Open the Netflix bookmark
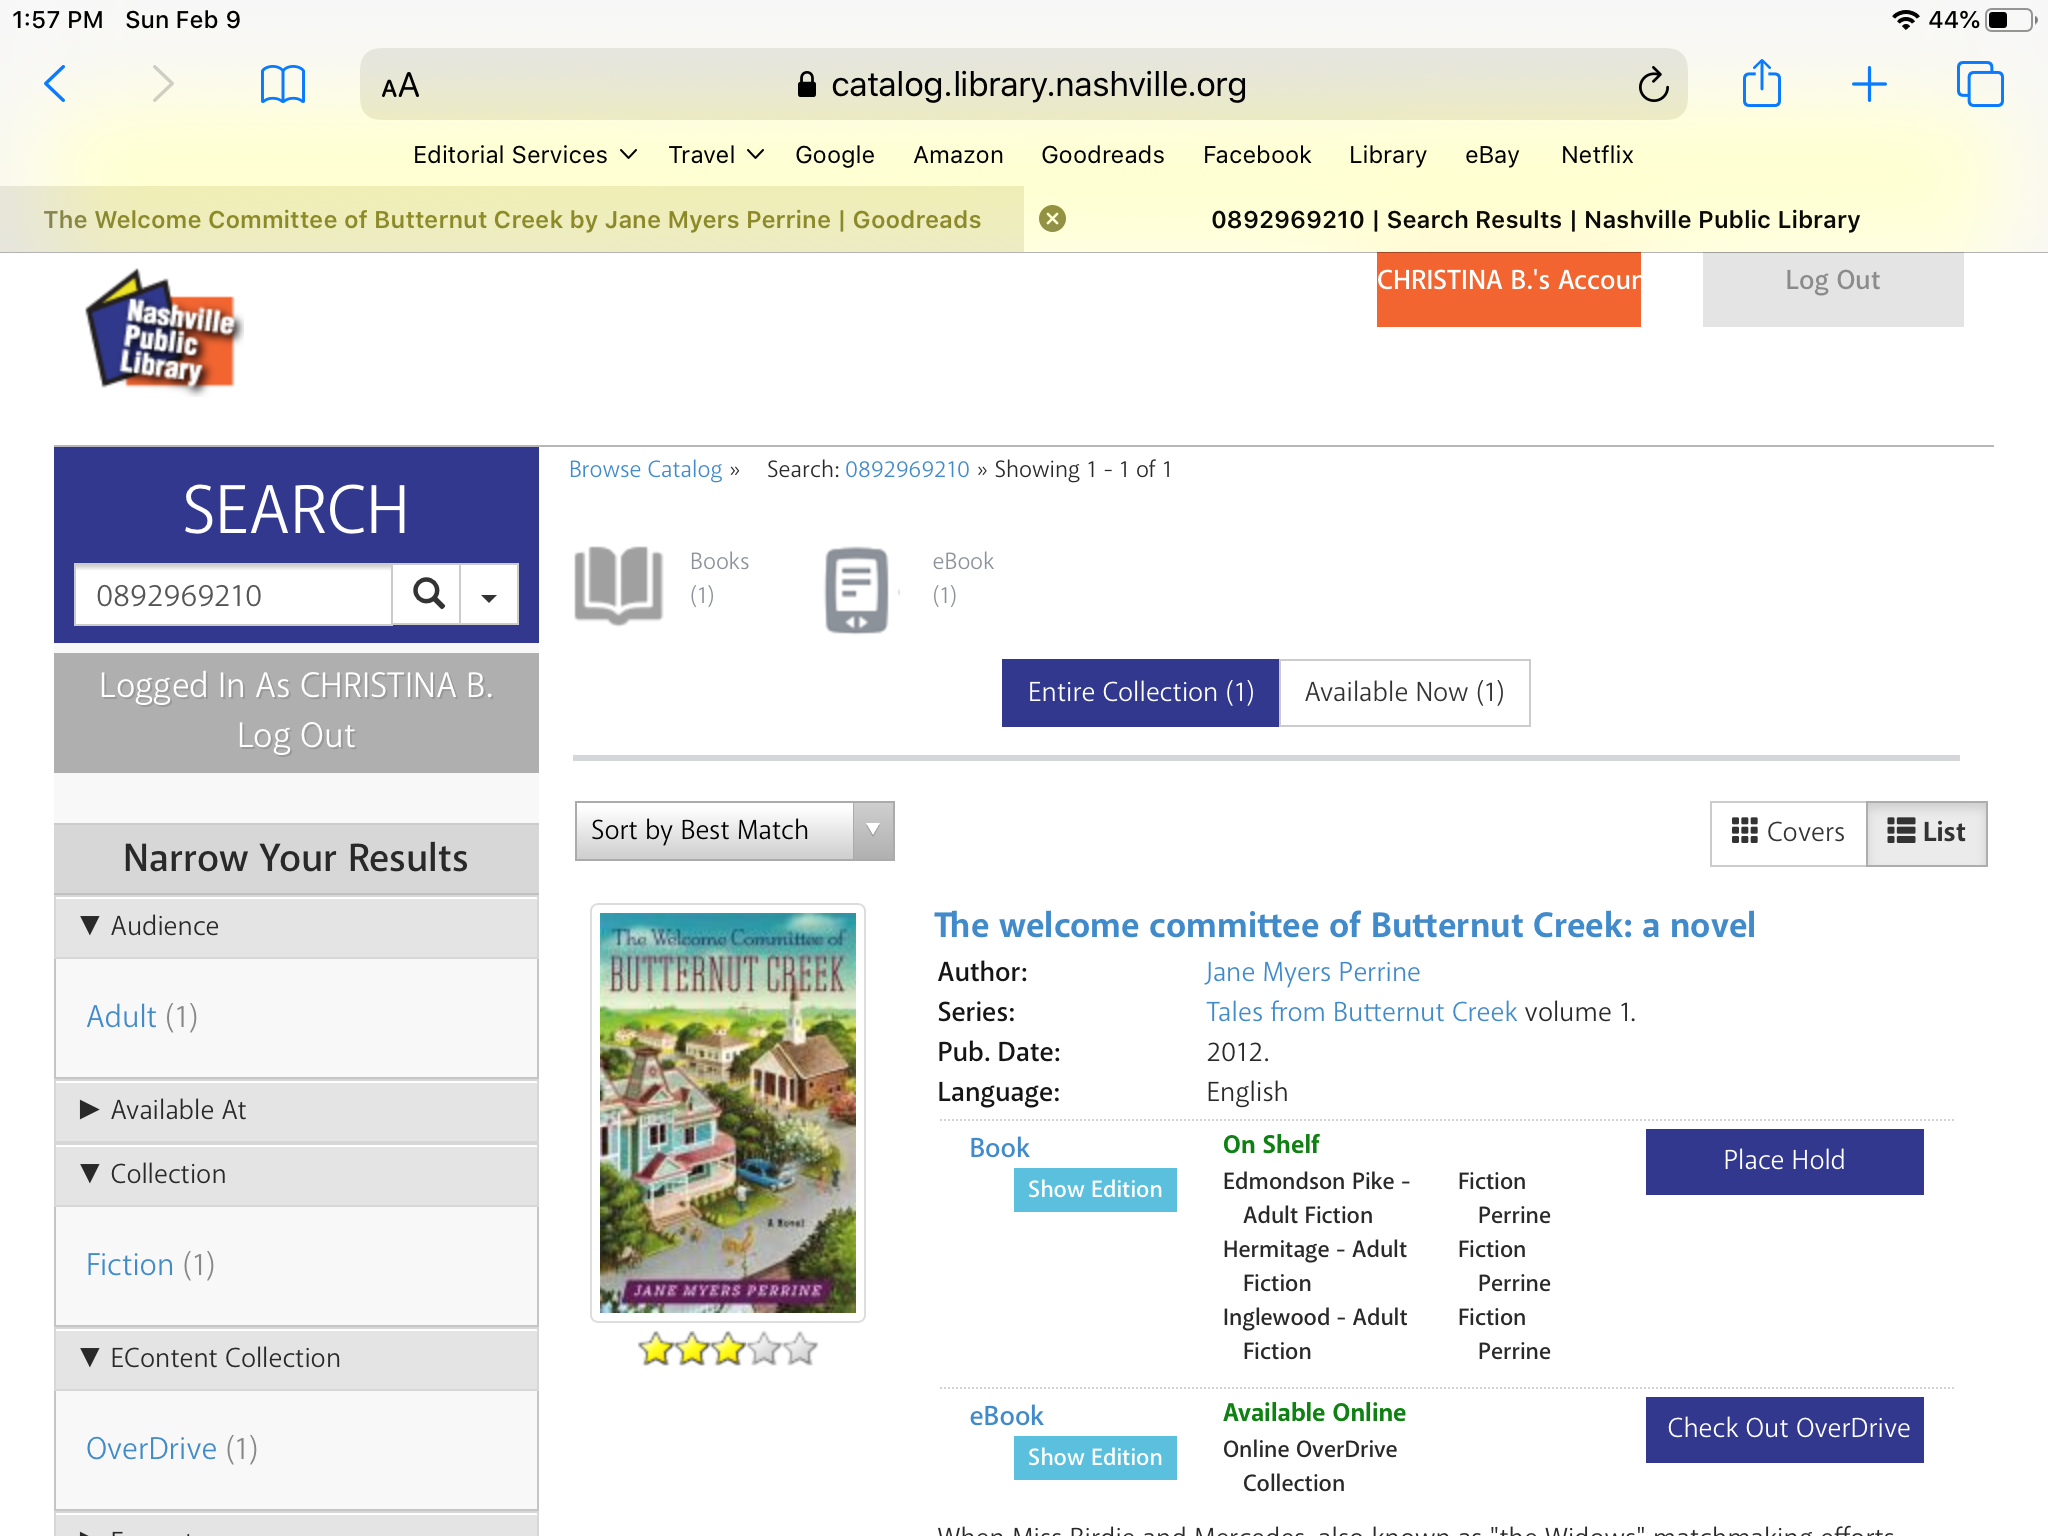This screenshot has width=2048, height=1536. 1597,155
